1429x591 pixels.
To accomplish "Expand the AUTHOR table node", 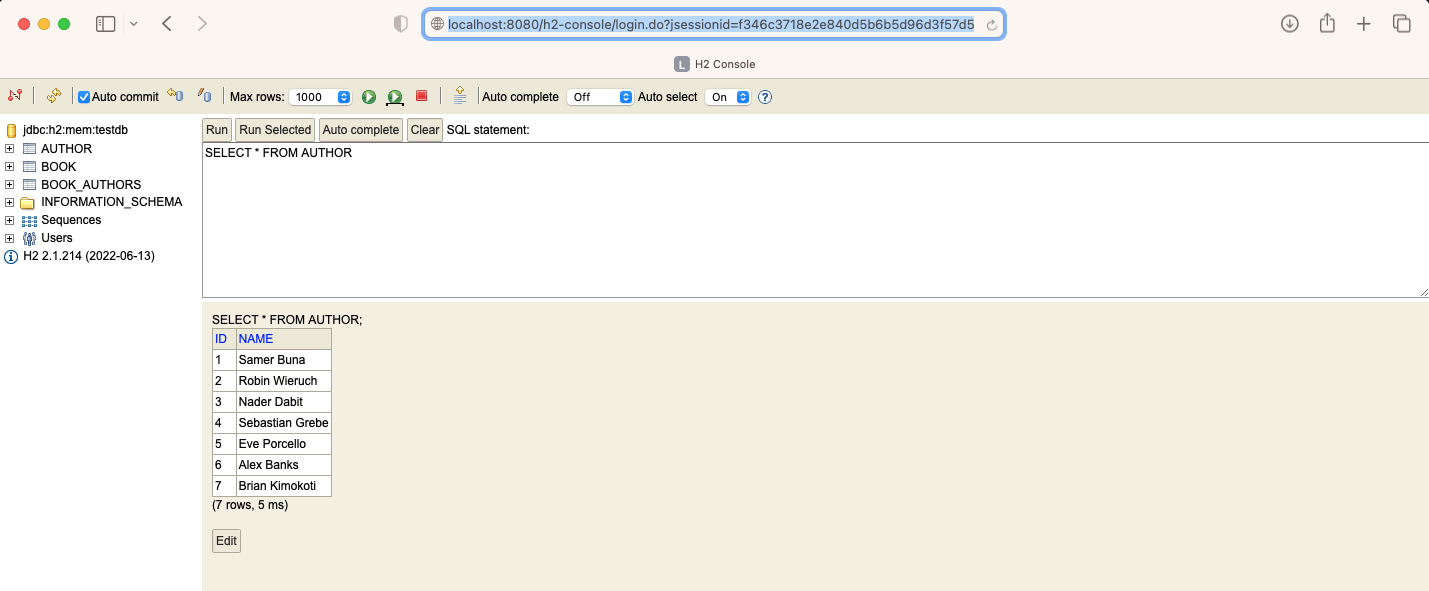I will click(10, 149).
